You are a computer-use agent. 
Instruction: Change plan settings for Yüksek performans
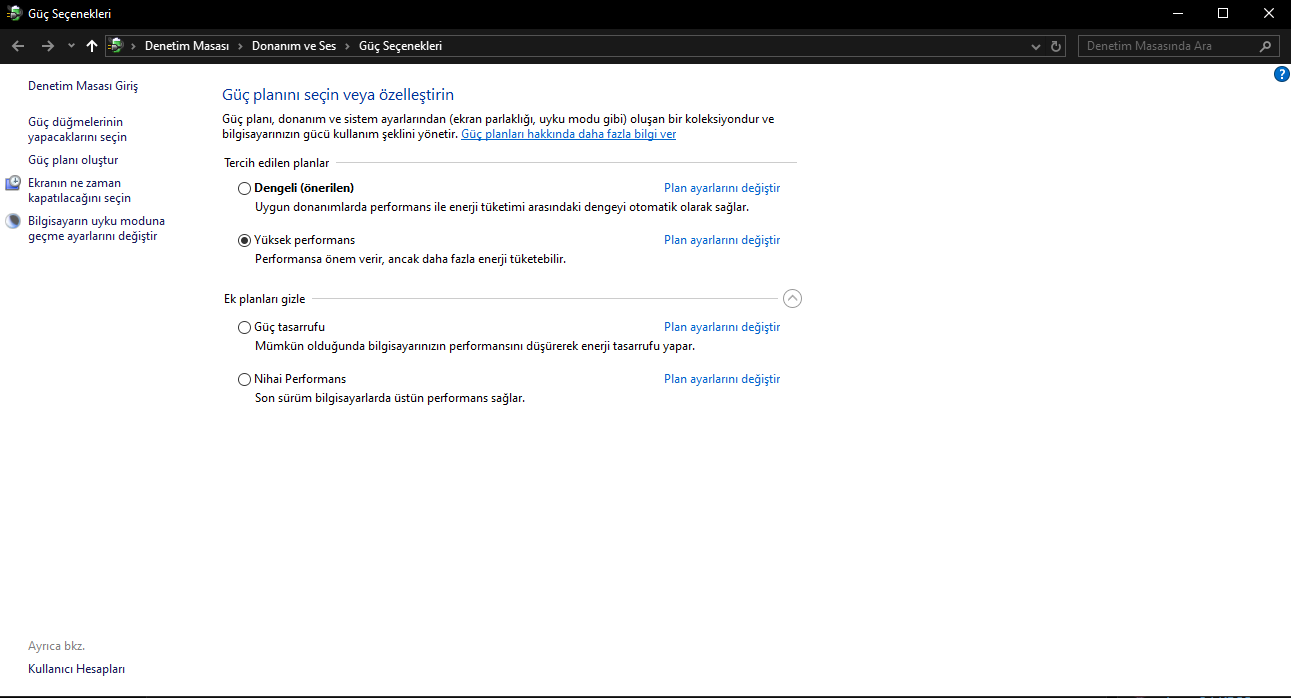click(x=722, y=240)
